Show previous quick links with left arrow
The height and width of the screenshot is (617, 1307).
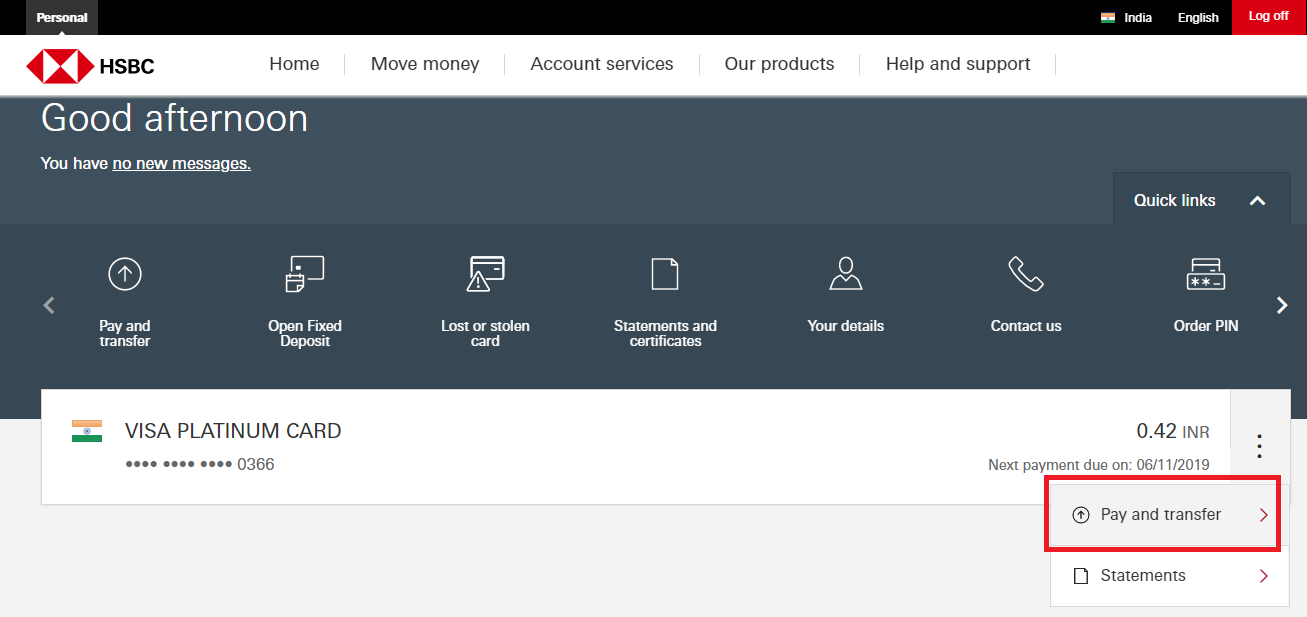[49, 306]
